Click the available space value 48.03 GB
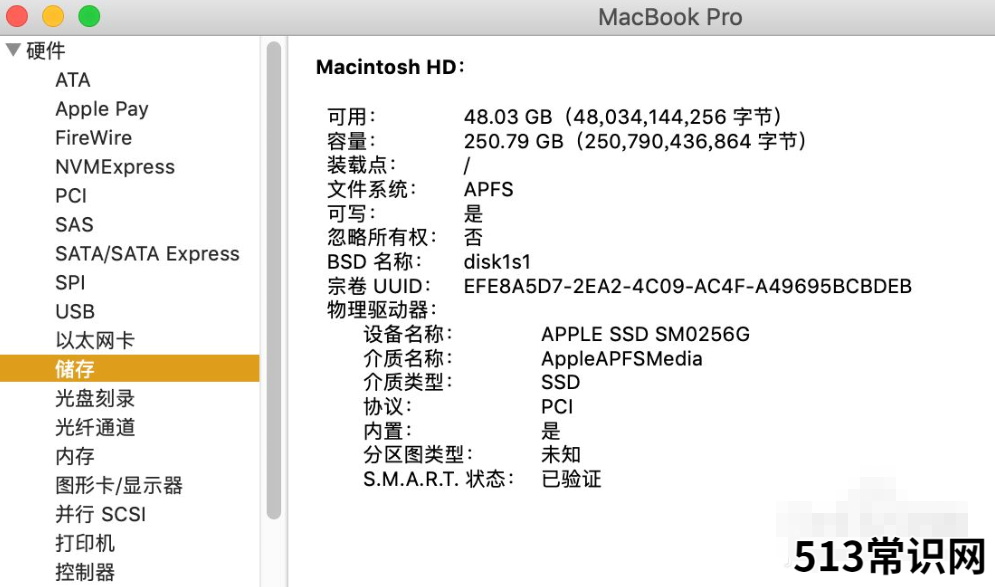 [622, 117]
